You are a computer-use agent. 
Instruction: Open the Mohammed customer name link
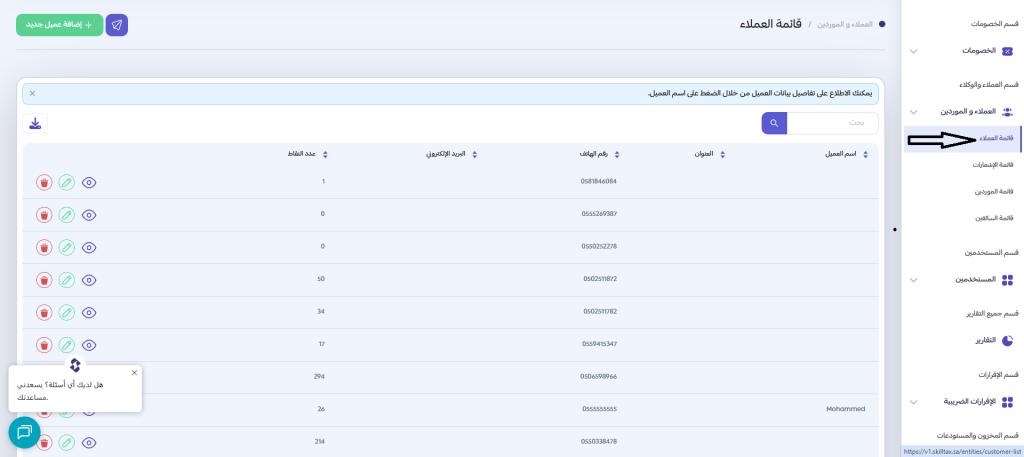(x=845, y=409)
